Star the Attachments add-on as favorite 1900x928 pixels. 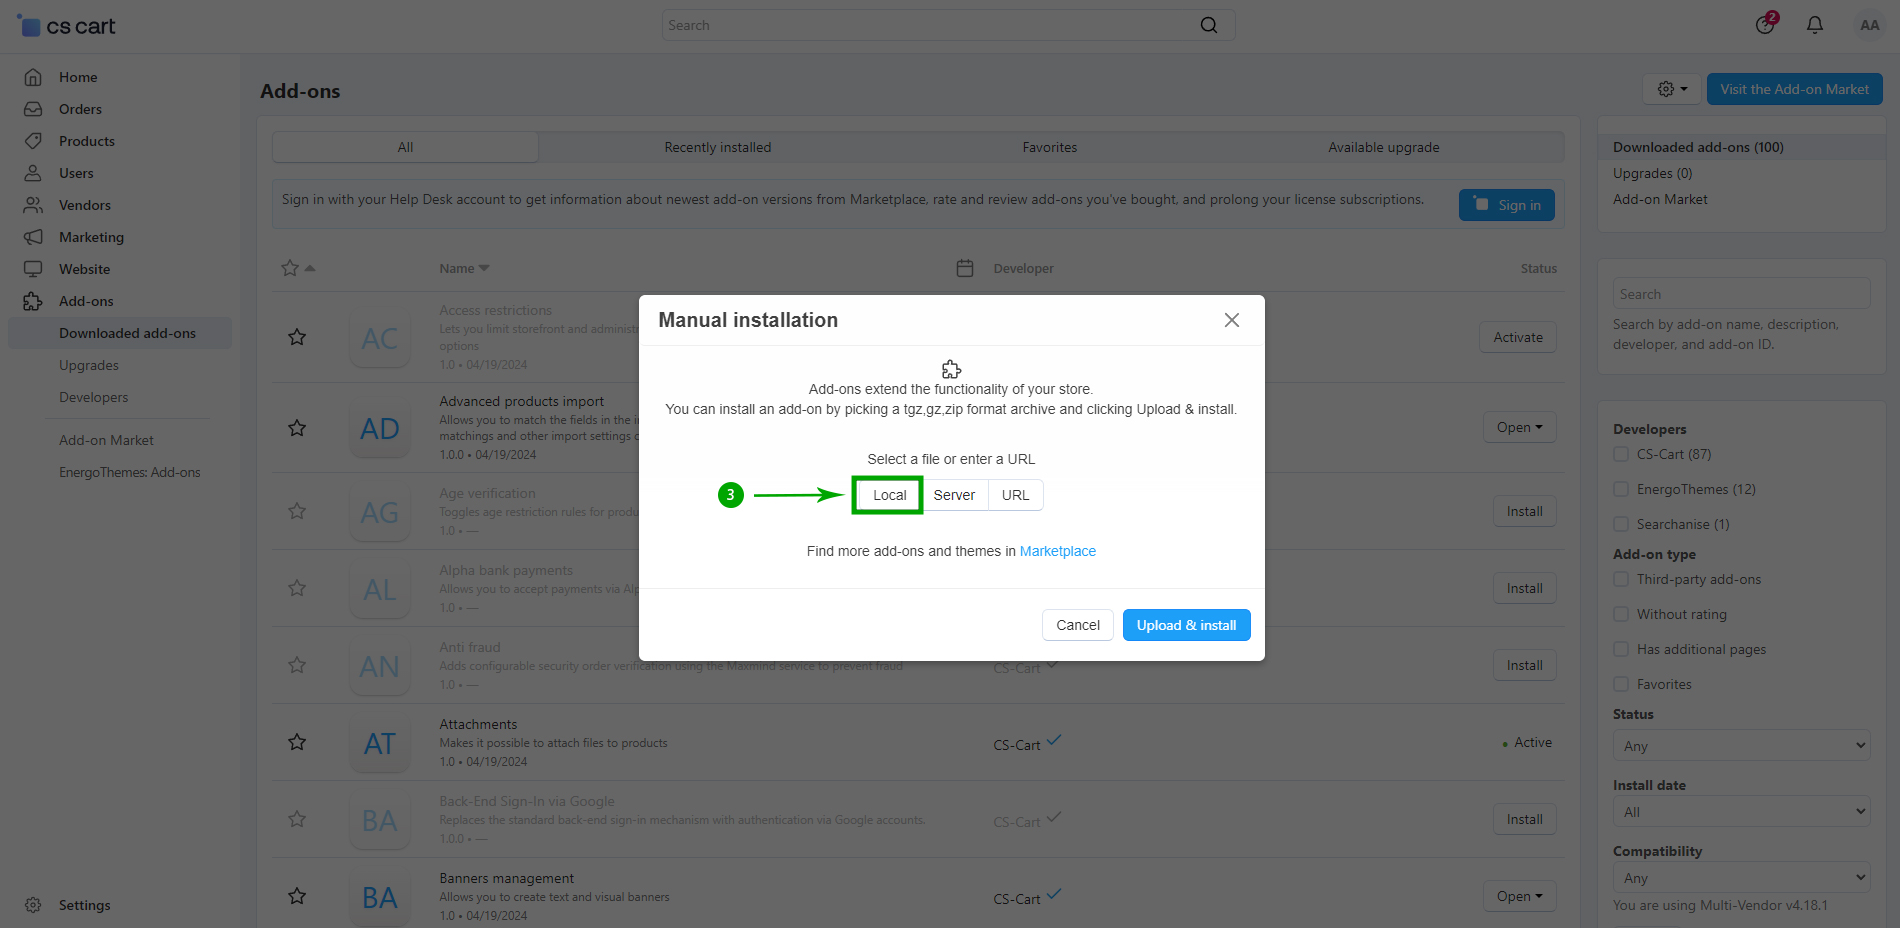297,742
